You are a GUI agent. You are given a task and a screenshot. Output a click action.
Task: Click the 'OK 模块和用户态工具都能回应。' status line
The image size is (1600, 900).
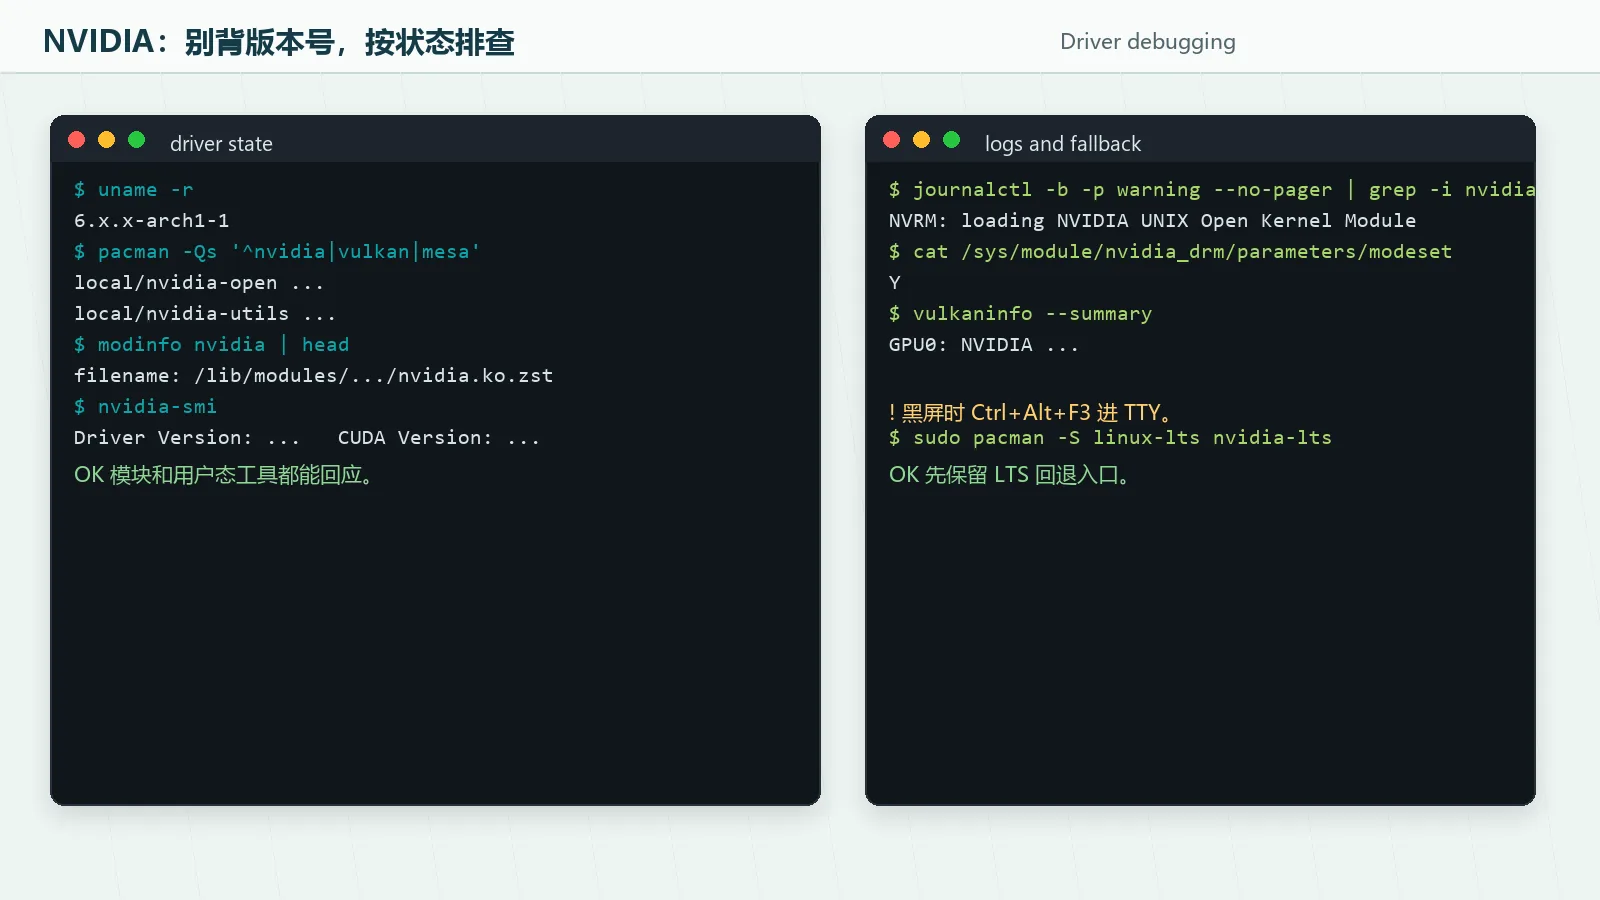tap(225, 475)
